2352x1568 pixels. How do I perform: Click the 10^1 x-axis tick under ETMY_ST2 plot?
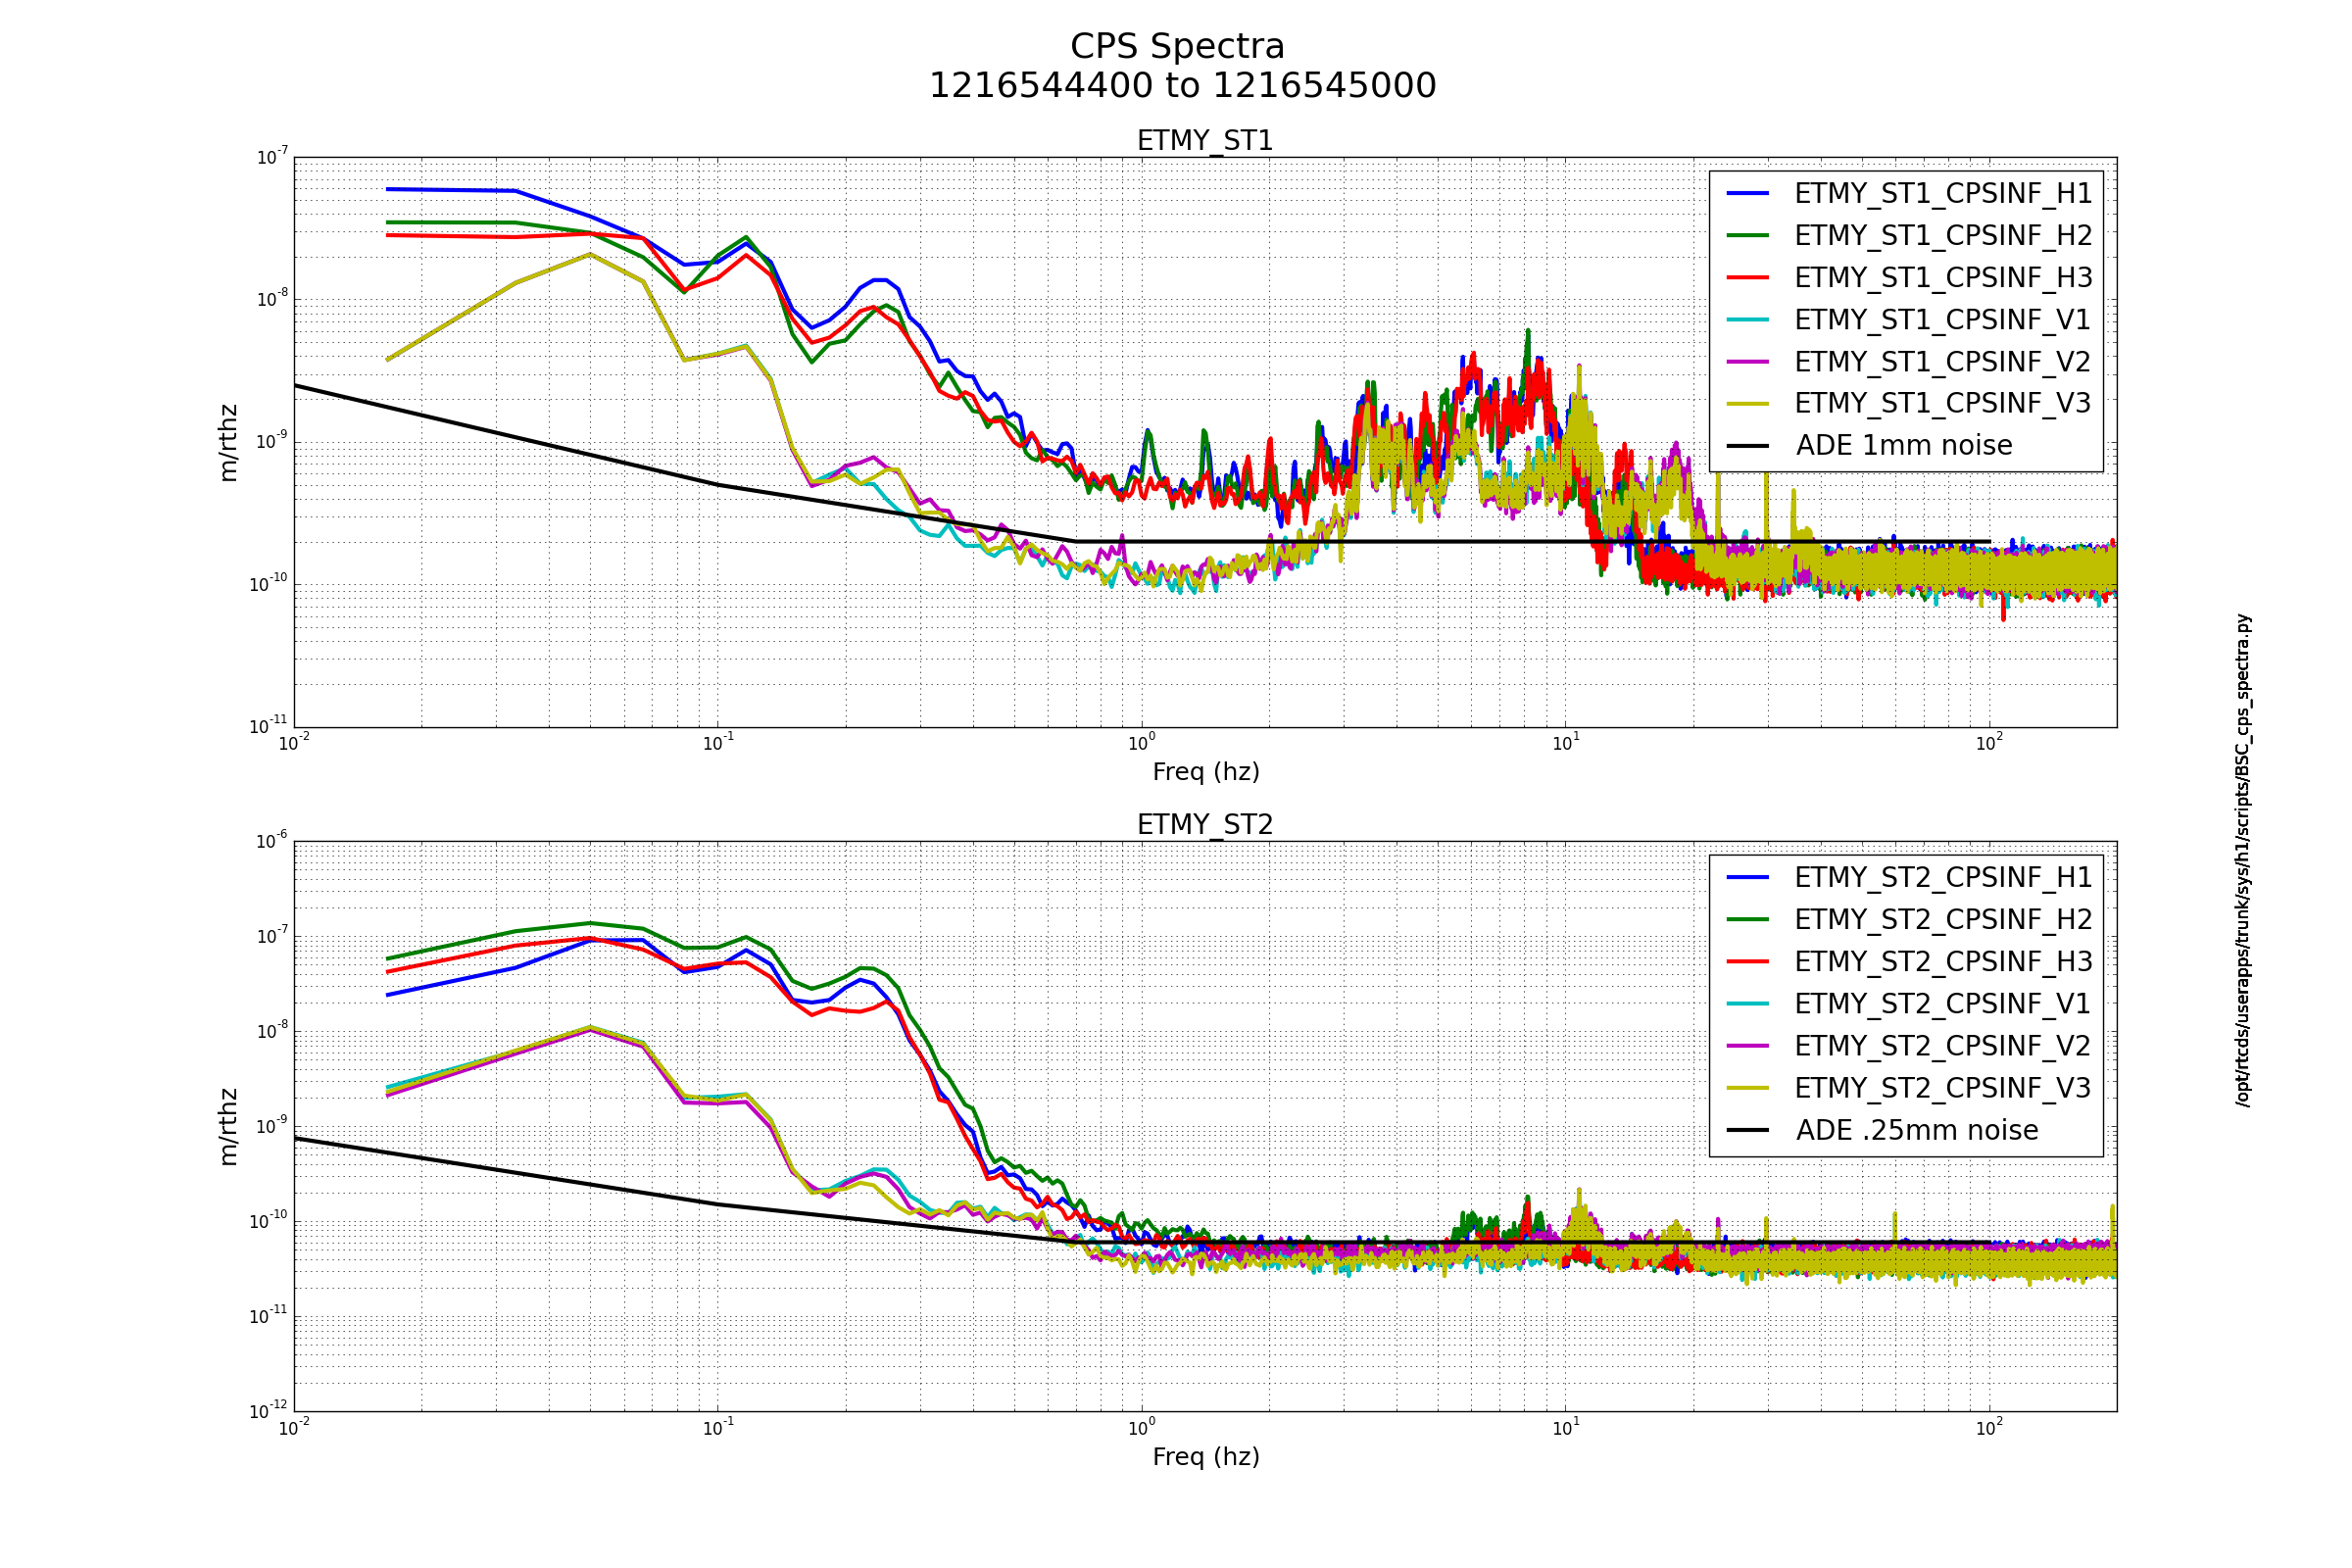(1566, 1427)
